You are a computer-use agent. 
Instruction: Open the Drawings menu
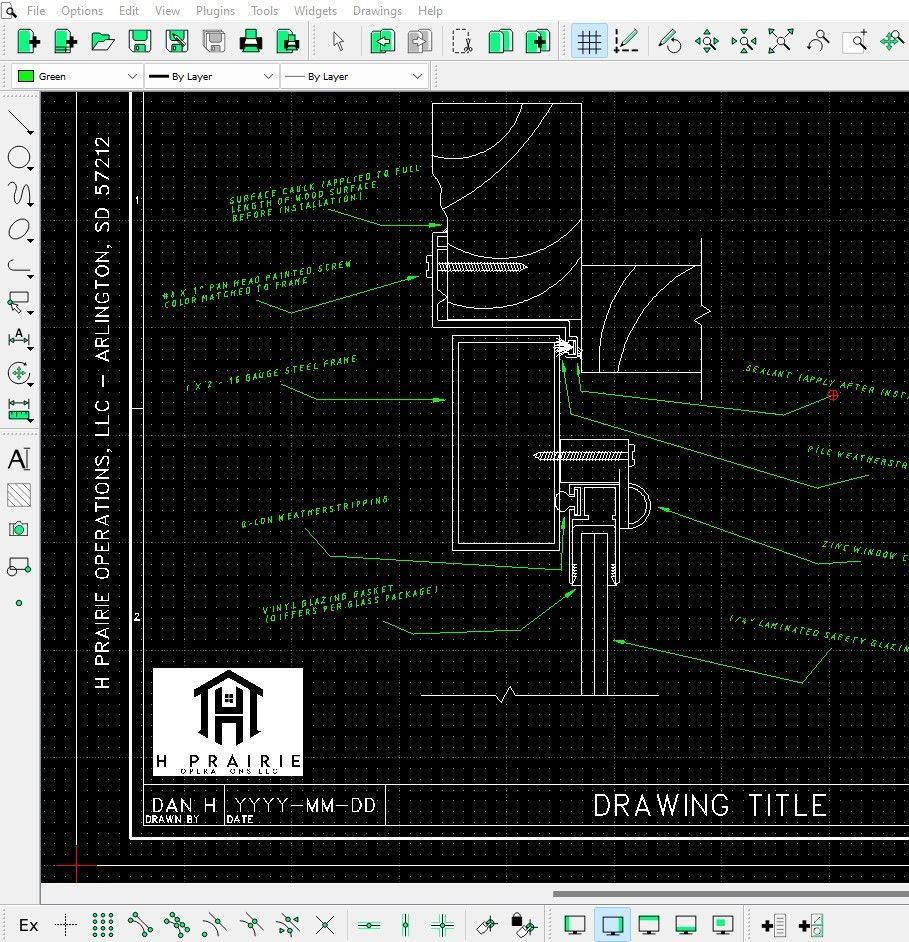coord(377,11)
